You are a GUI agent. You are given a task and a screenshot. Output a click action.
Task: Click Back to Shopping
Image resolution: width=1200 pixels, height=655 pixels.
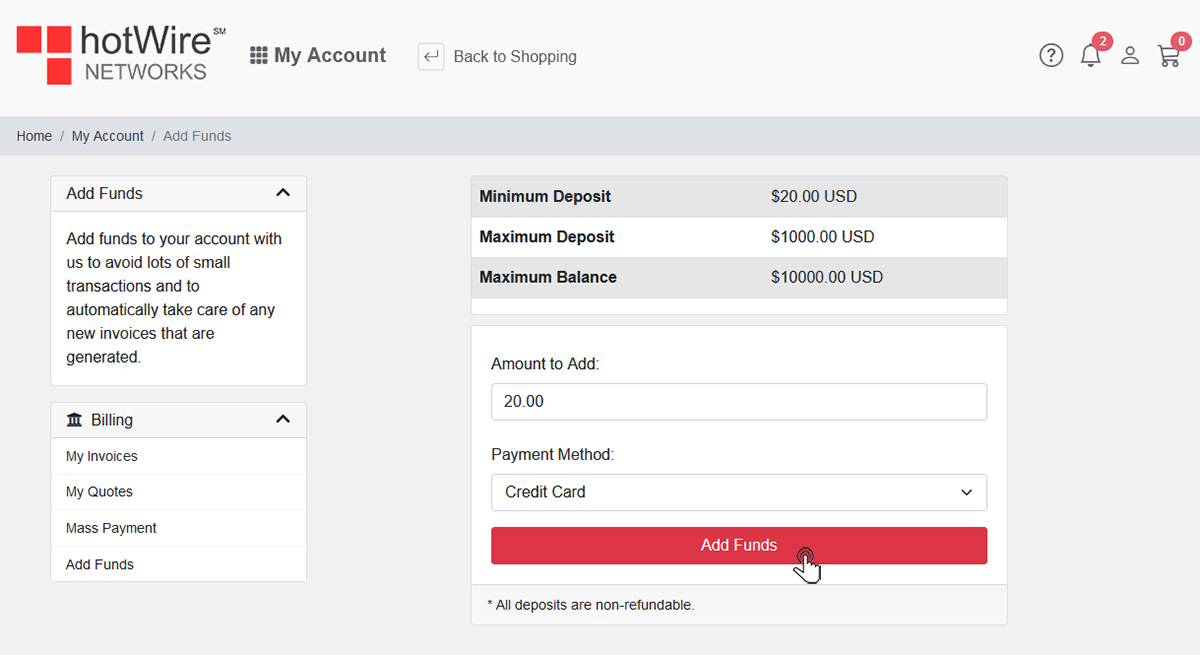click(514, 57)
